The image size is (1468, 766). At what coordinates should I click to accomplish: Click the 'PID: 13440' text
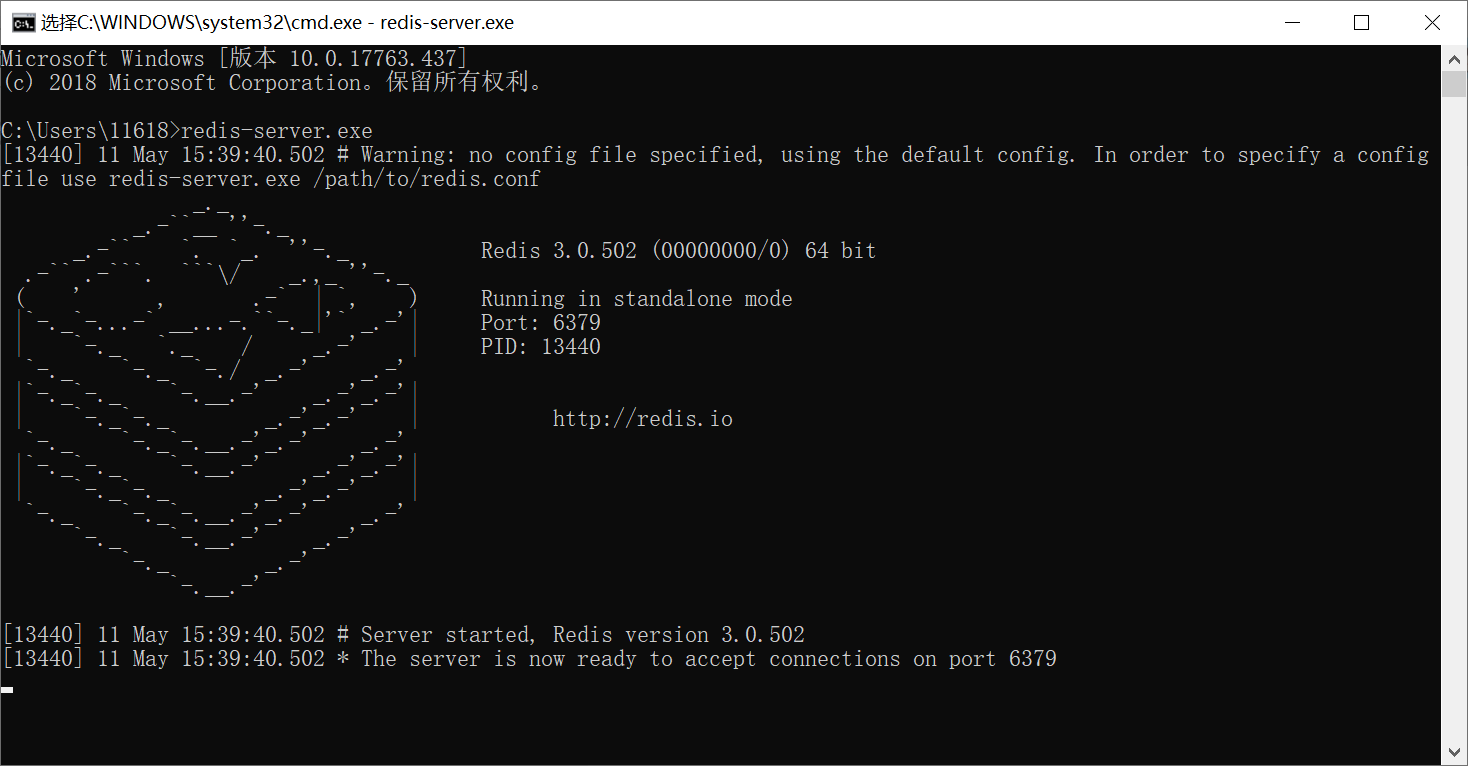point(540,347)
